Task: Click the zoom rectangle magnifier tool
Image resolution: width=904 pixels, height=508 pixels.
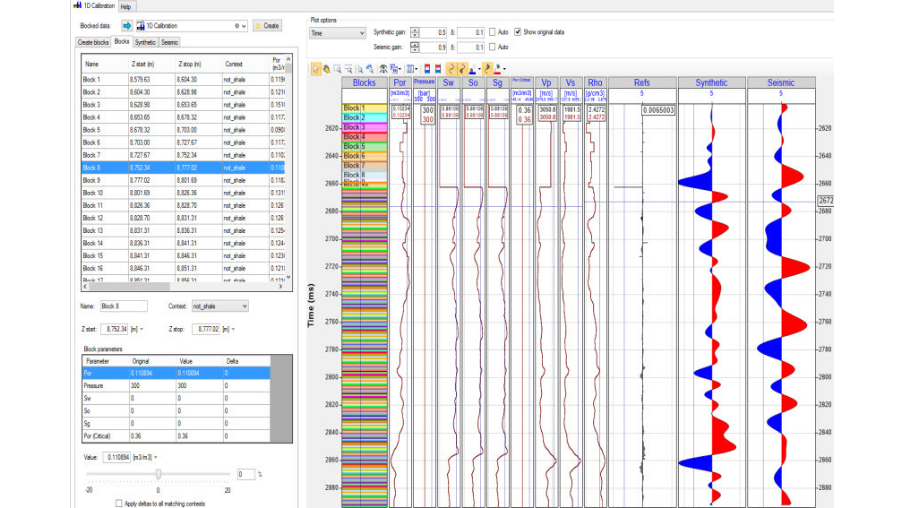Action: 337,69
